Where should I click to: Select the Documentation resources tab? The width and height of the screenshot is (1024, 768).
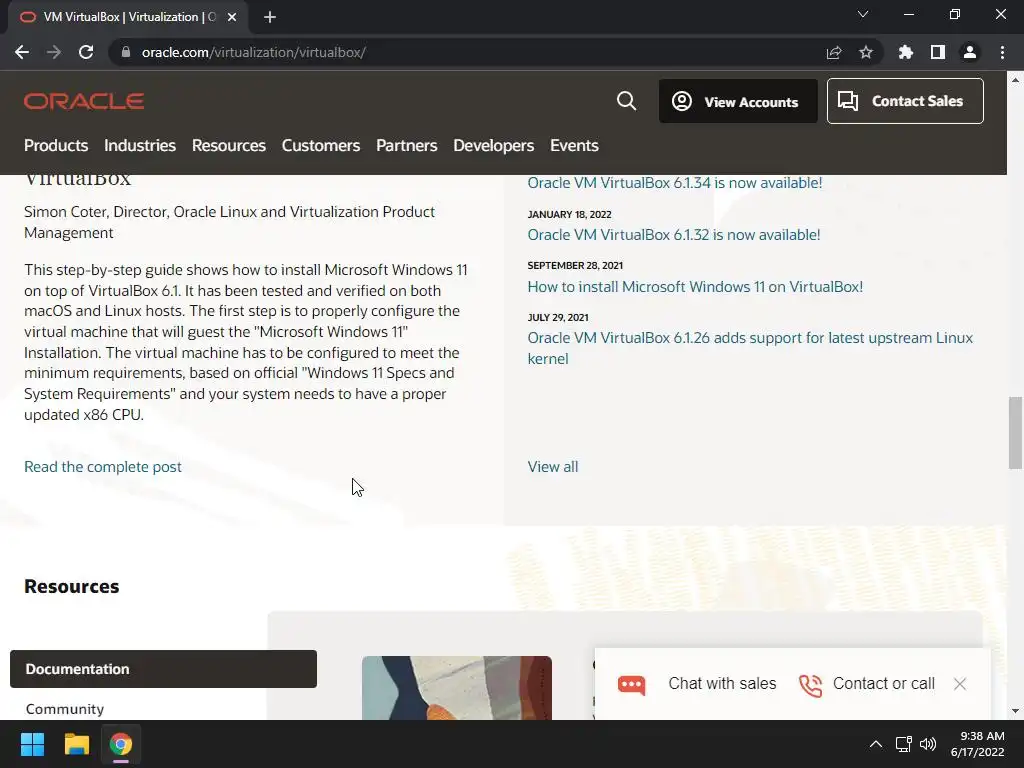163,669
